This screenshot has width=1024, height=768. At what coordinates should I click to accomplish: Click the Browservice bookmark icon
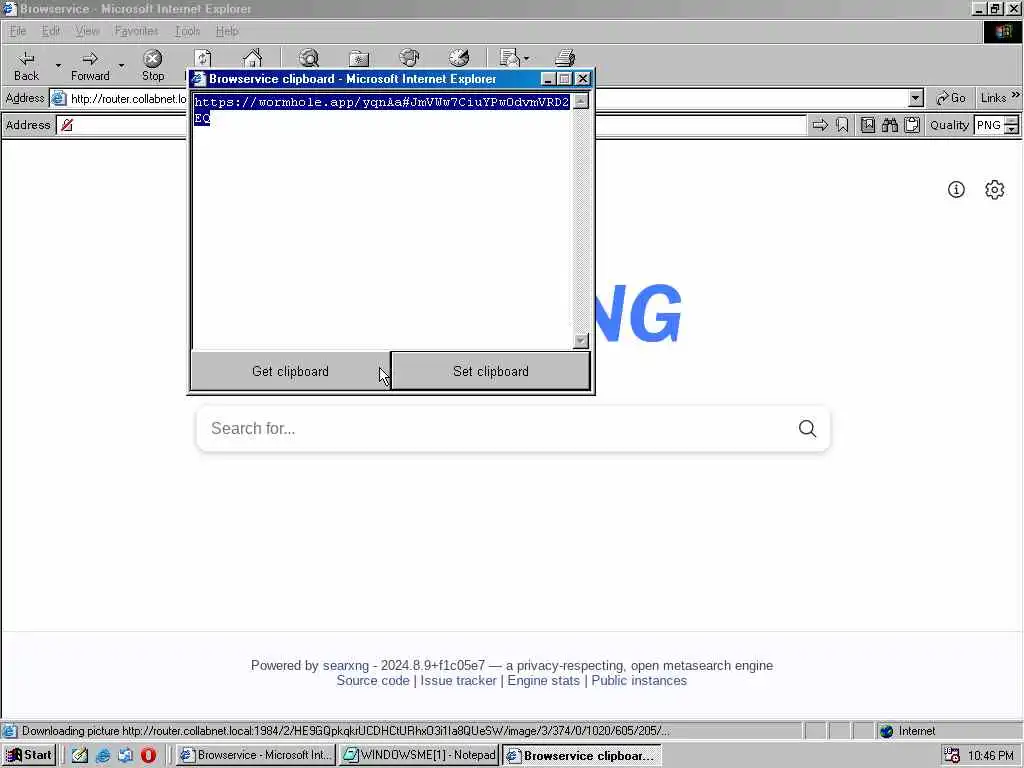point(842,125)
